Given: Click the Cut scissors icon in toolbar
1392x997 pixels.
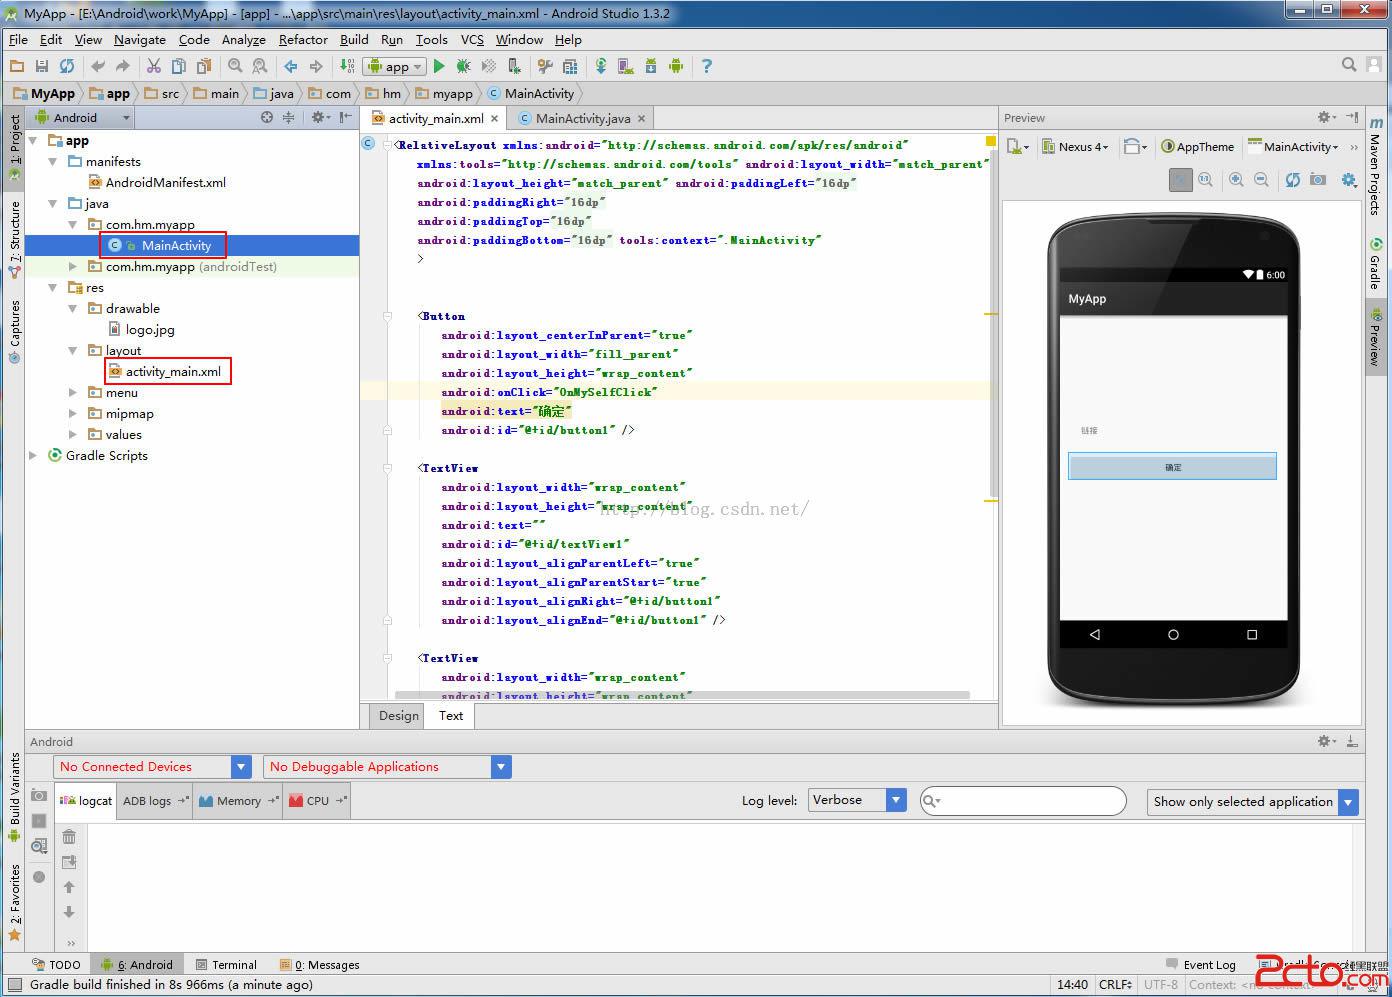Looking at the screenshot, I should click(x=153, y=66).
